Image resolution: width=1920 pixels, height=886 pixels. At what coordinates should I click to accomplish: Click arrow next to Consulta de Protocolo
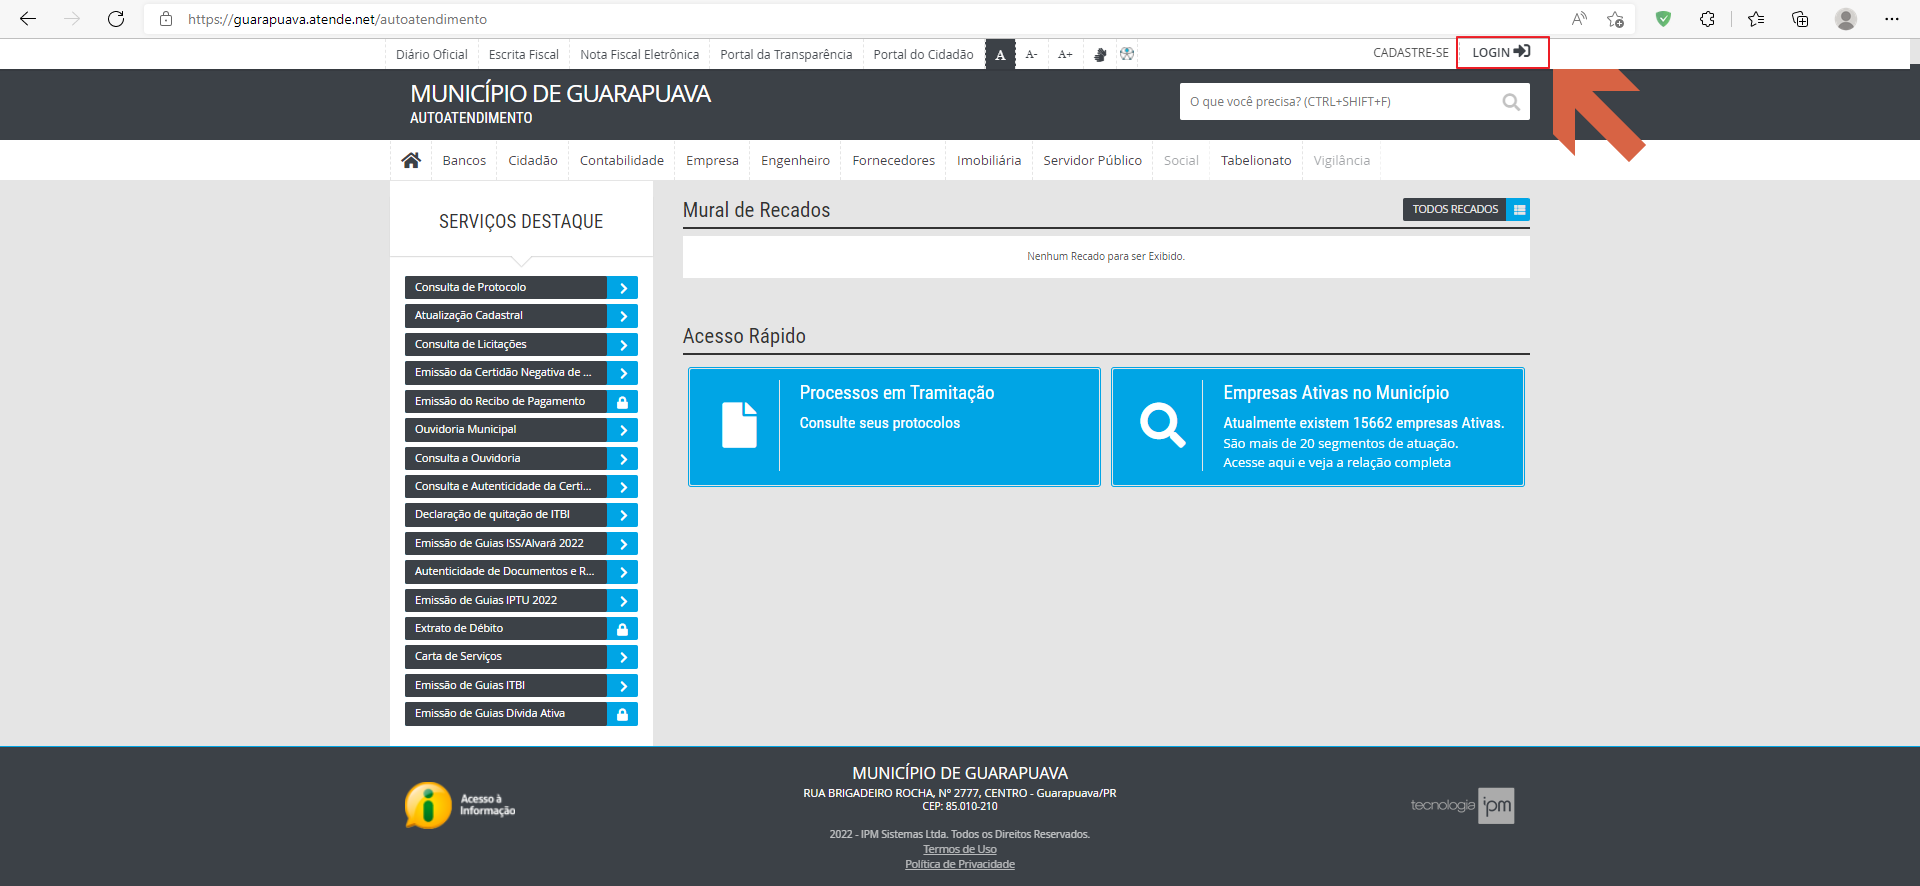(622, 288)
